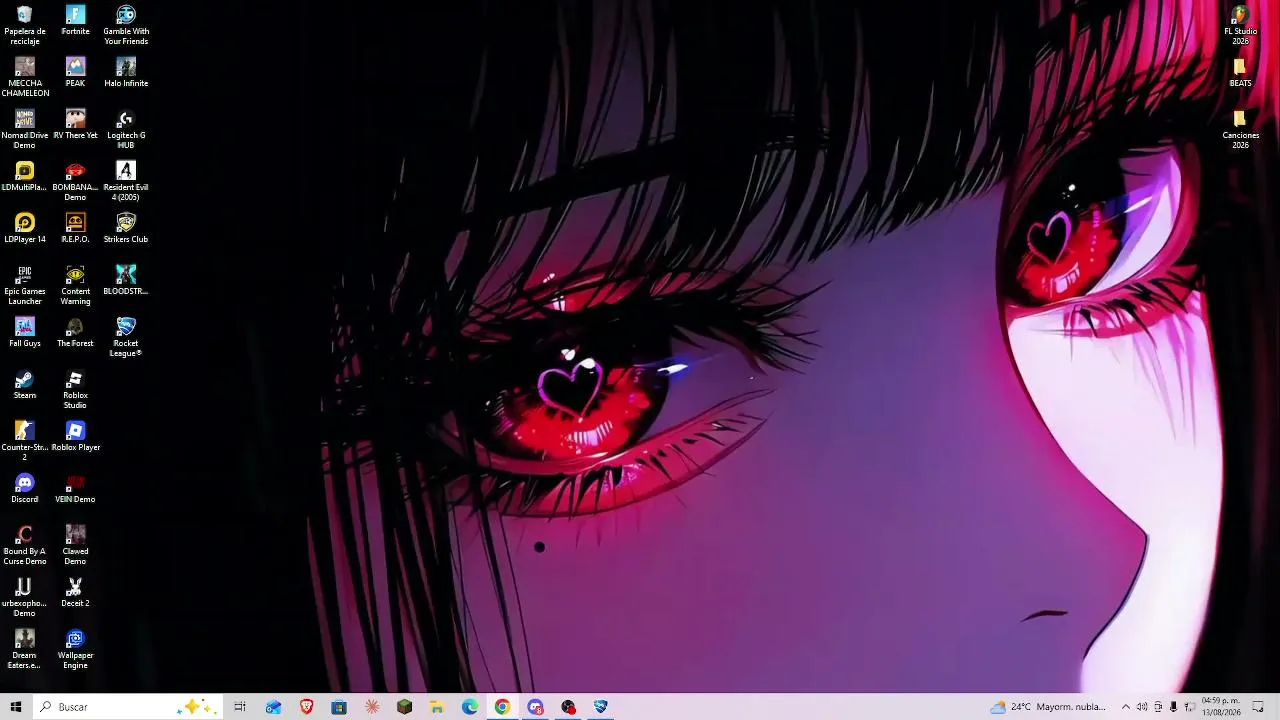Select the Nomad Drive Demo shortcut
This screenshot has height=720, width=1280.
25,129
